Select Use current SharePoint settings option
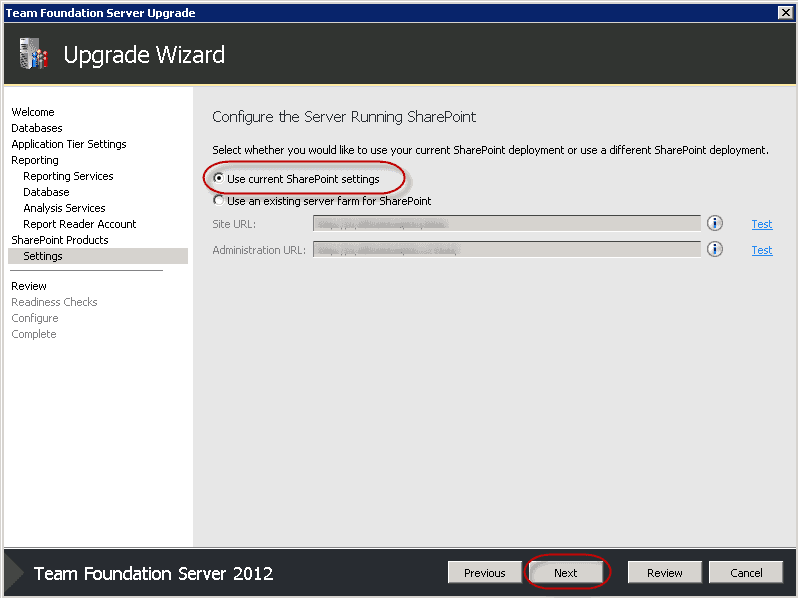Viewport: 798px width, 598px height. point(219,179)
